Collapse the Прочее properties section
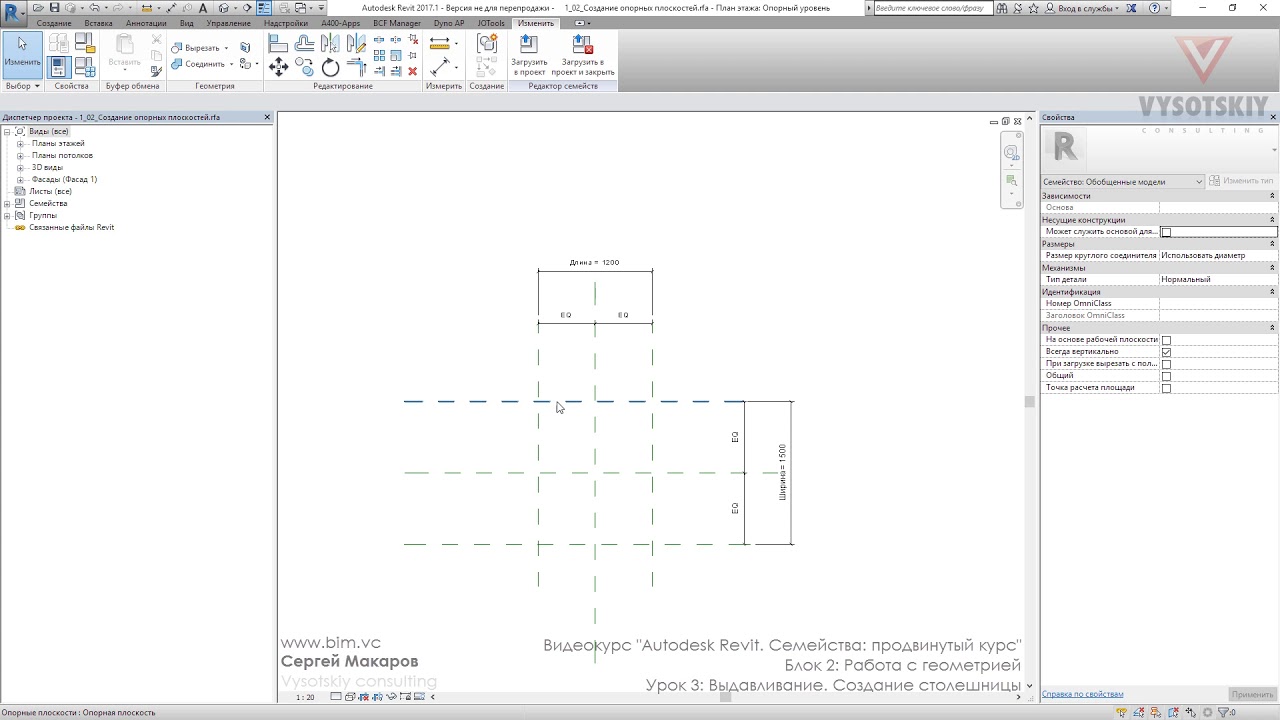The image size is (1280, 720). coord(1272,328)
